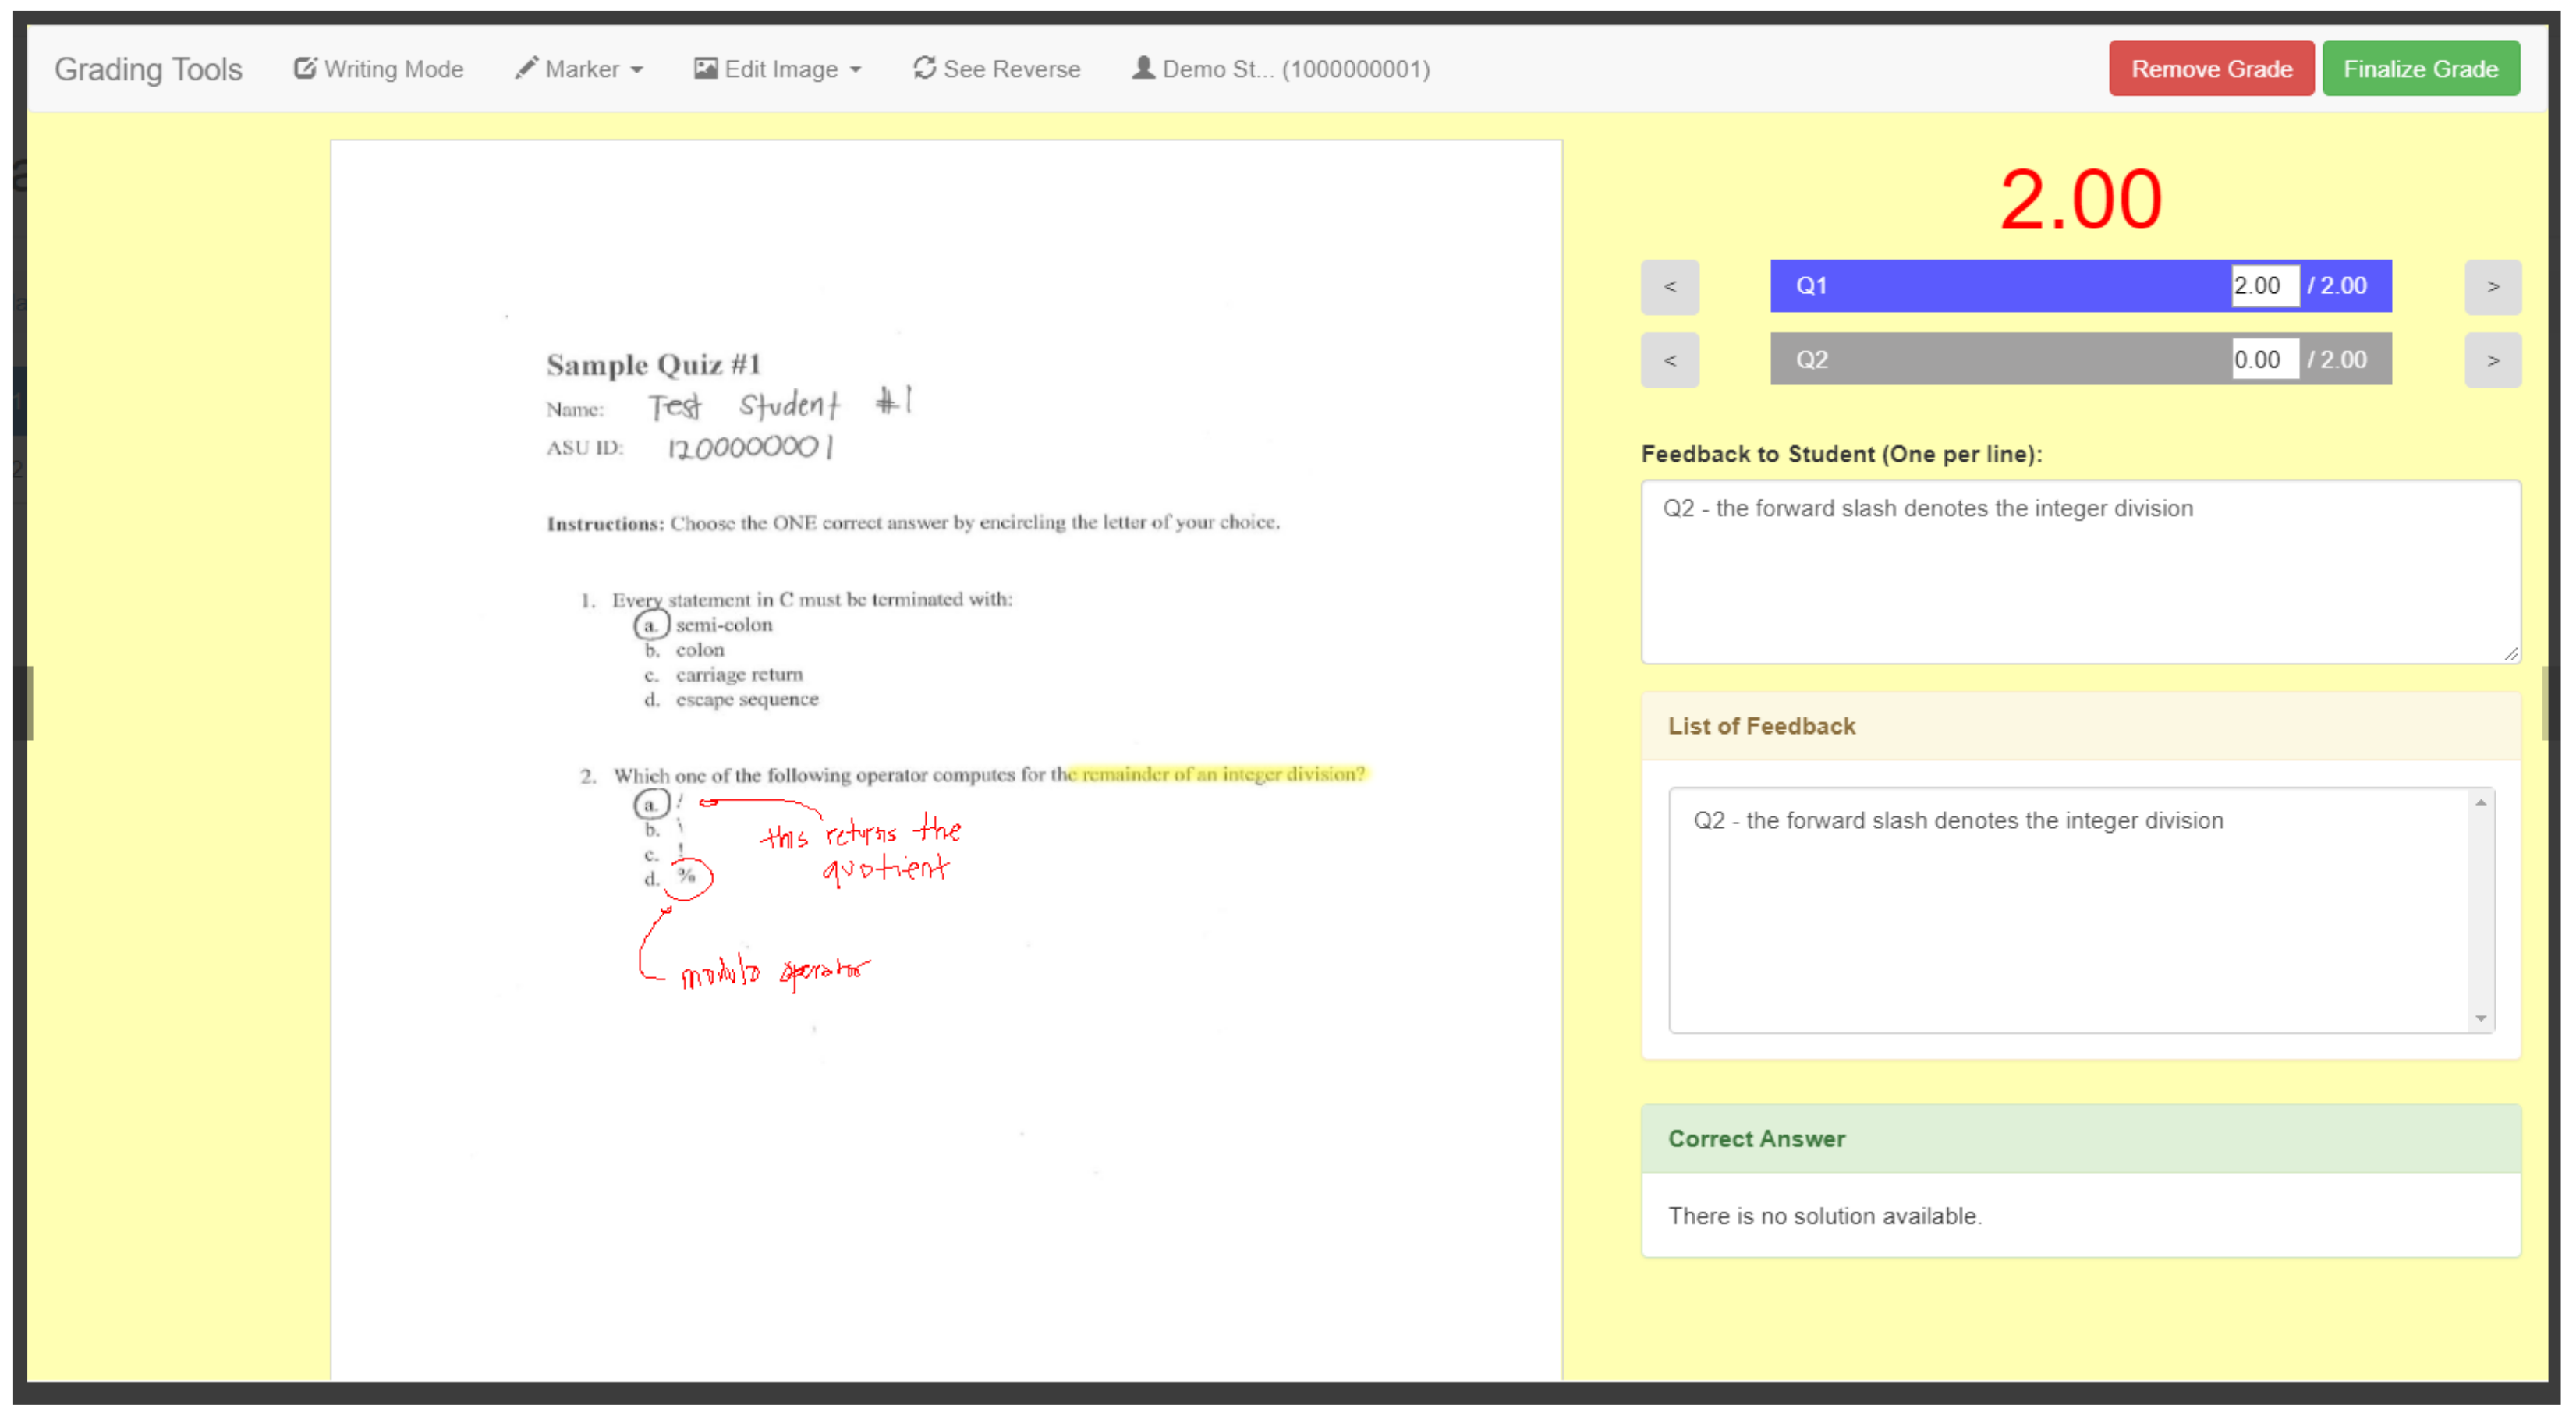Click the Marker pencil icon
The height and width of the screenshot is (1420, 2576).
526,68
